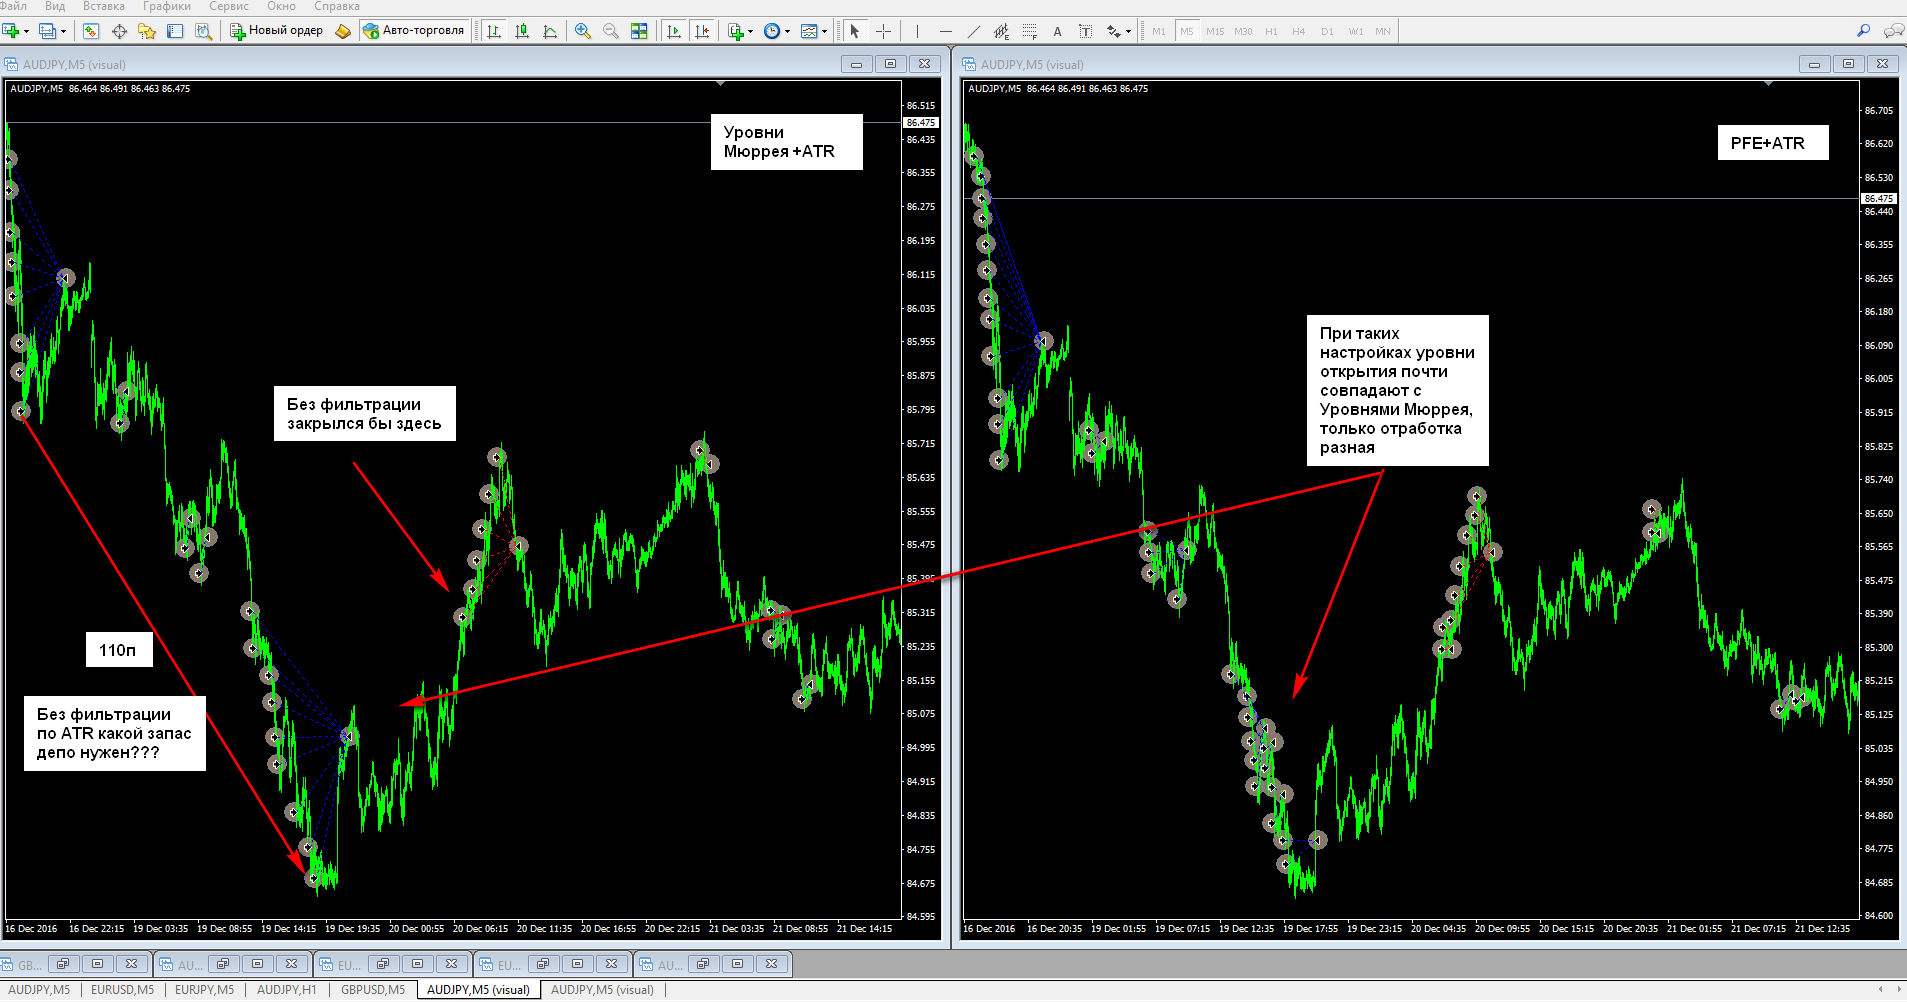Select the crosshair tool
Image resolution: width=1907 pixels, height=1002 pixels.
pos(883,31)
